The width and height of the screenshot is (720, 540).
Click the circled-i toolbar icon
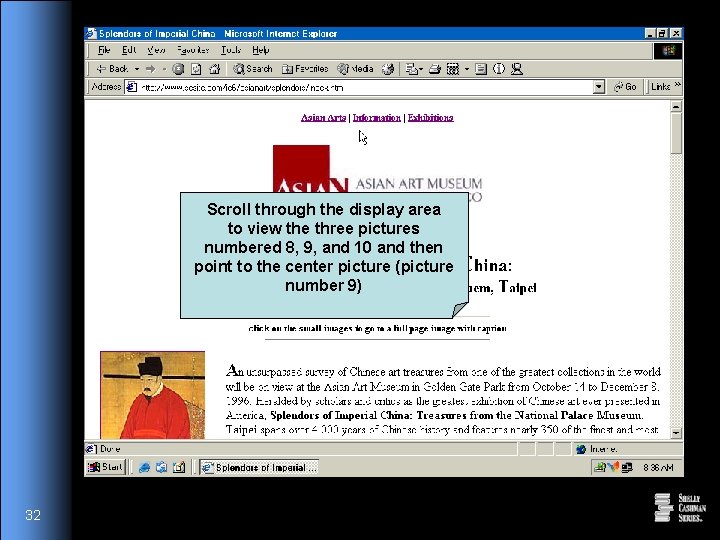[x=499, y=69]
